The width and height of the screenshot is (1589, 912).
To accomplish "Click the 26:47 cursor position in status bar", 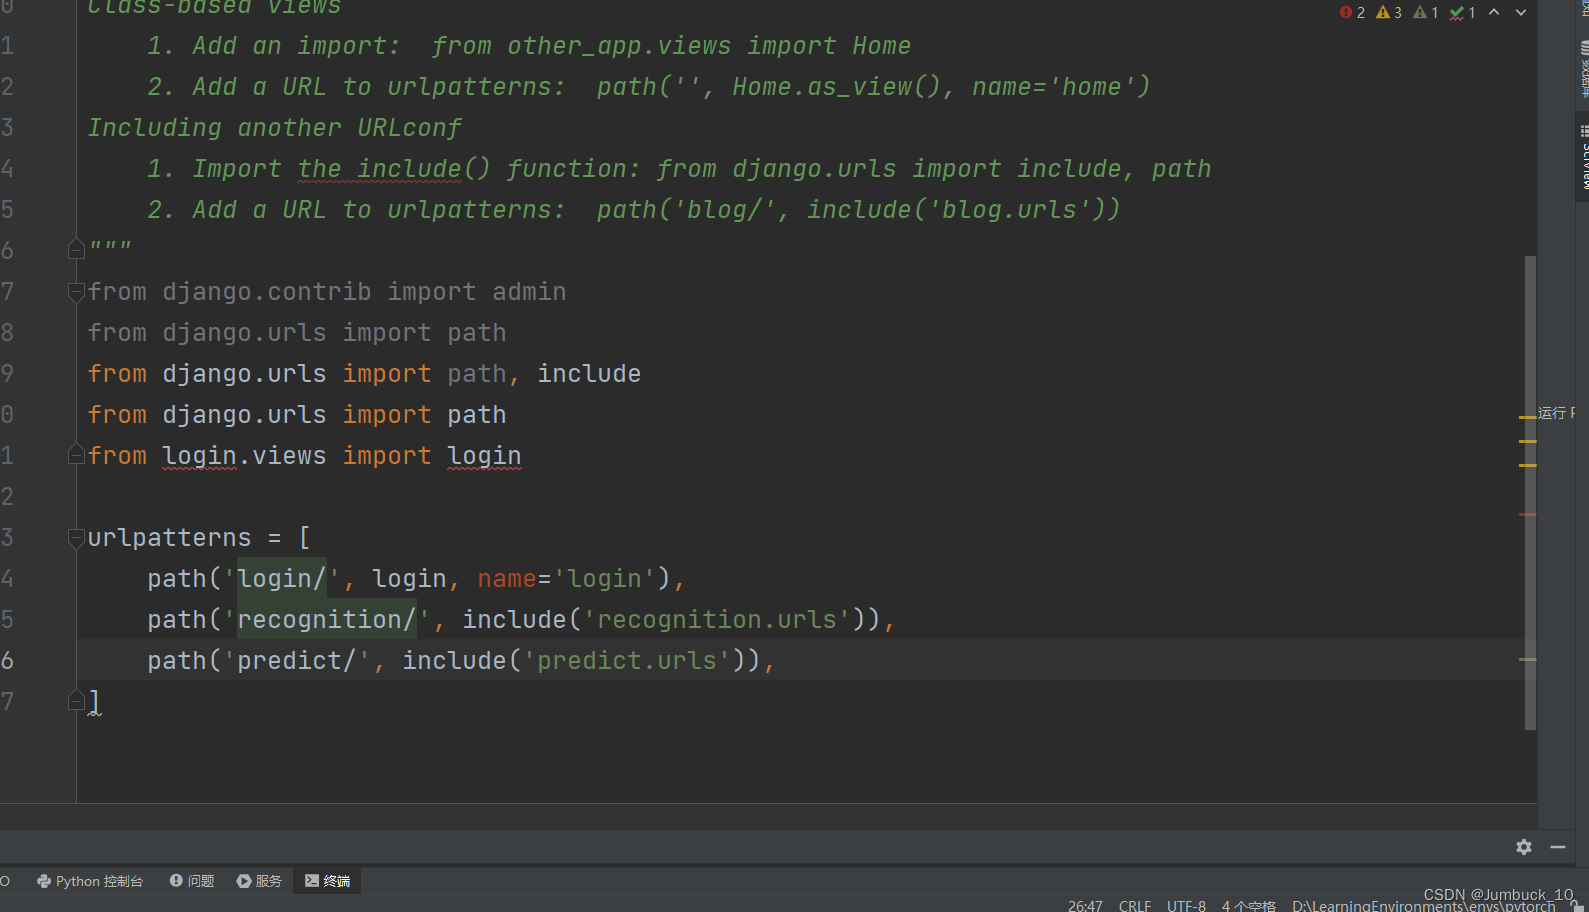I will click(x=1085, y=905).
